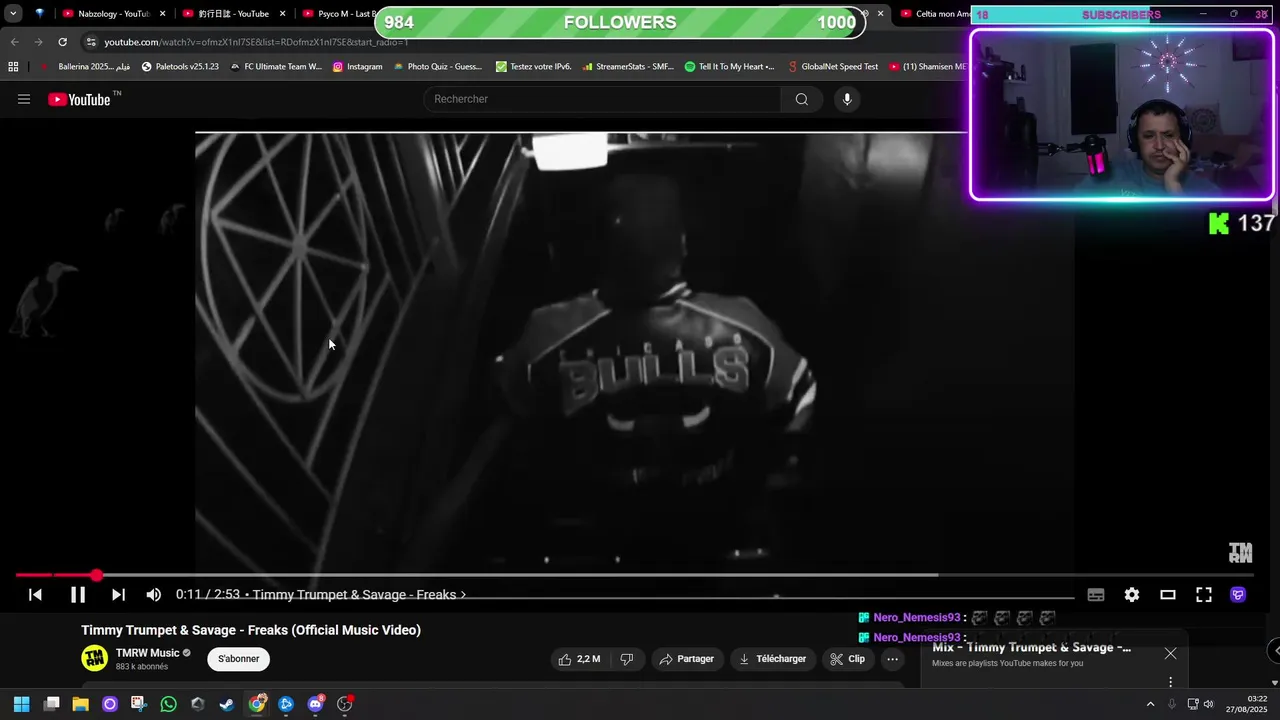Go forward in browser history
This screenshot has height=720, width=1280.
click(x=38, y=42)
